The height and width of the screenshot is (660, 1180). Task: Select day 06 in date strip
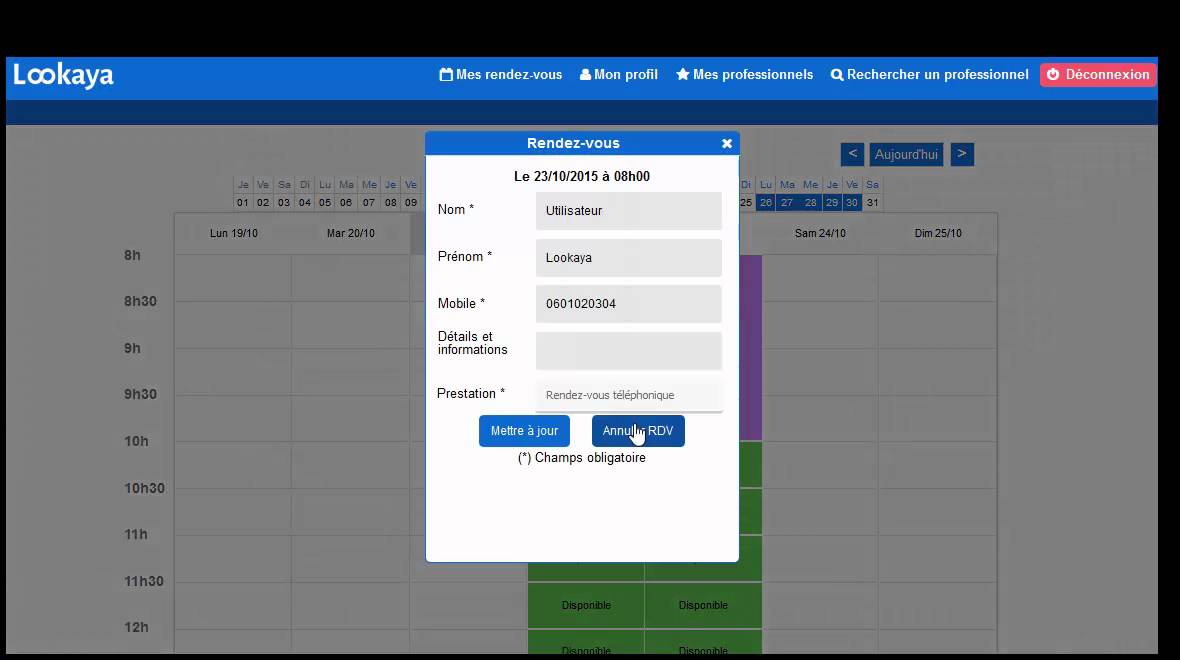pyautogui.click(x=346, y=202)
